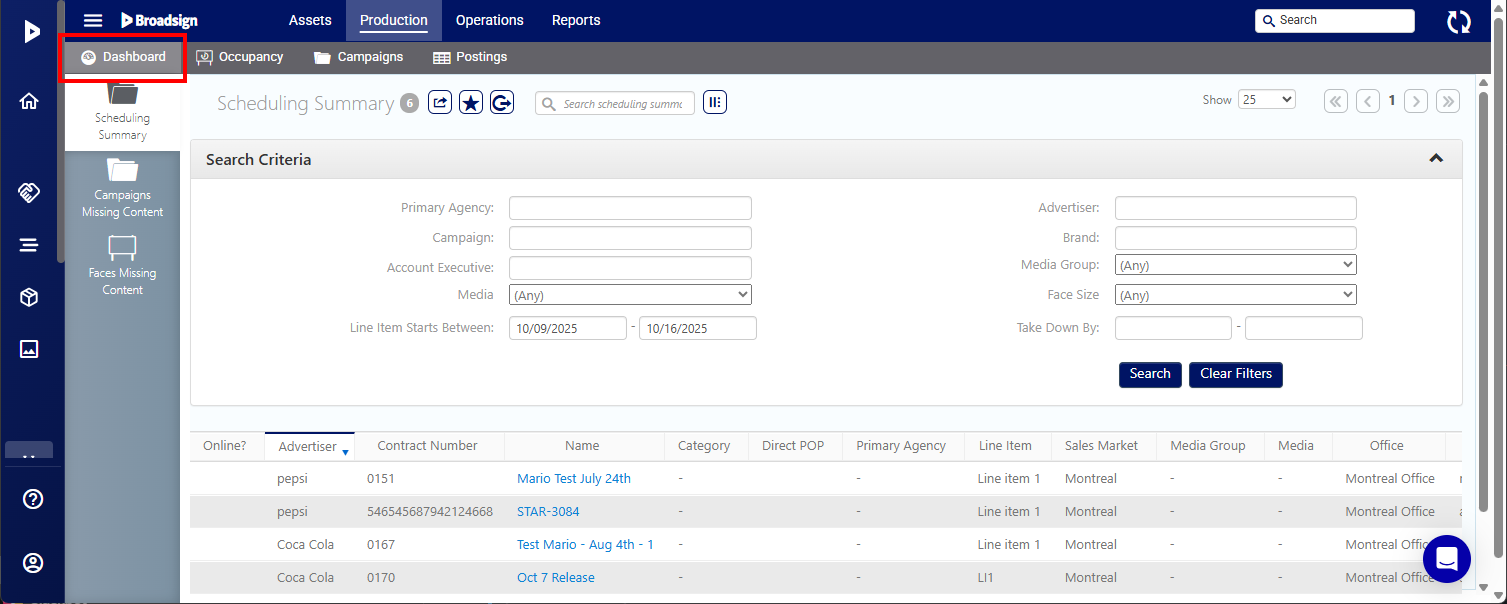This screenshot has height=604, width=1507.
Task: Click the export share icon beside Scheduling Summary
Action: pos(440,102)
